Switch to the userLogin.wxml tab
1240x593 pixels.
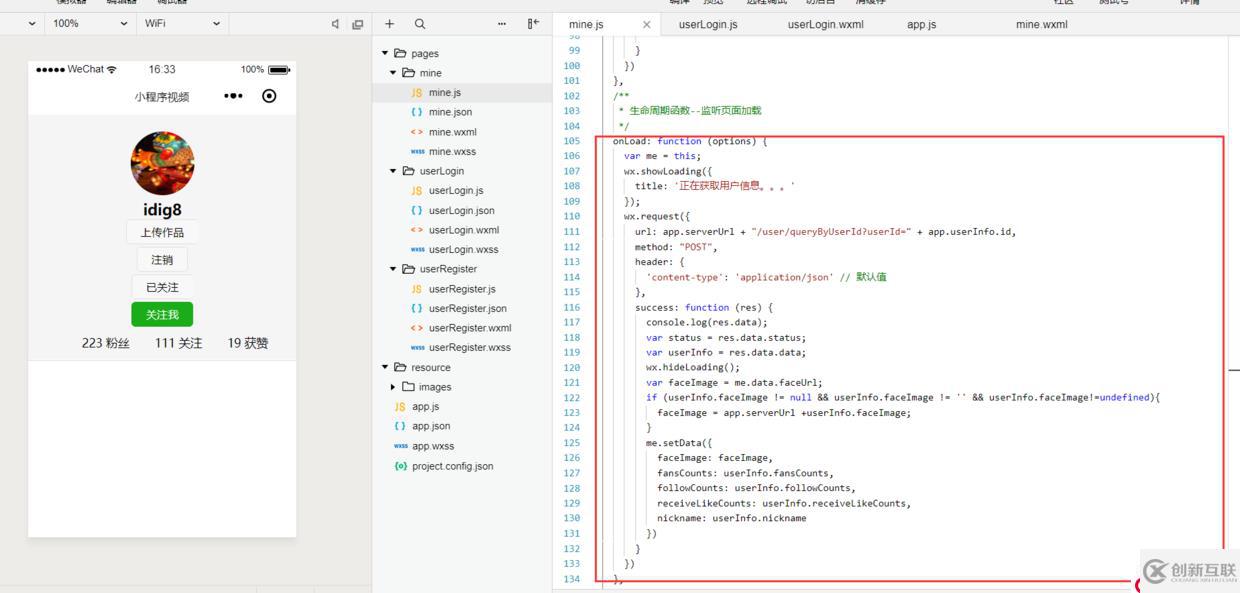click(x=825, y=24)
